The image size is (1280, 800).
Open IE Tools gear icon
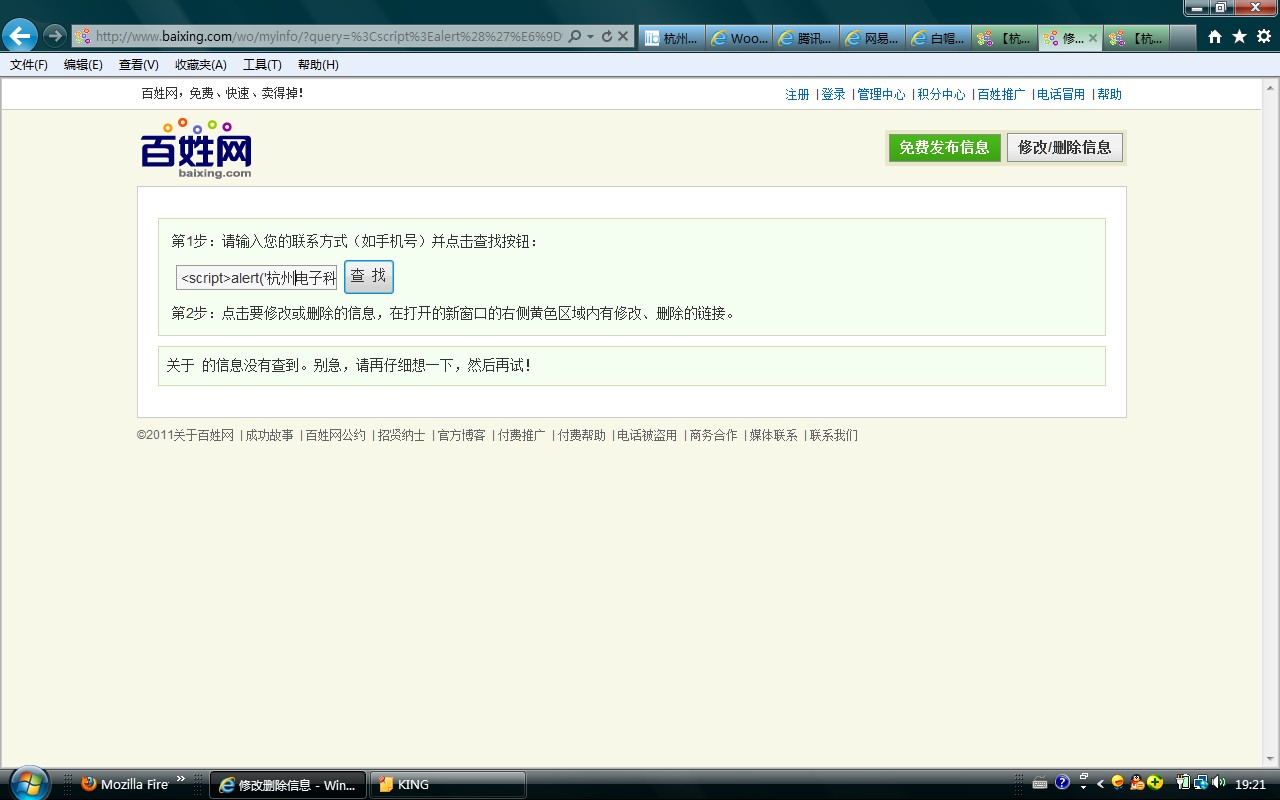point(1264,37)
